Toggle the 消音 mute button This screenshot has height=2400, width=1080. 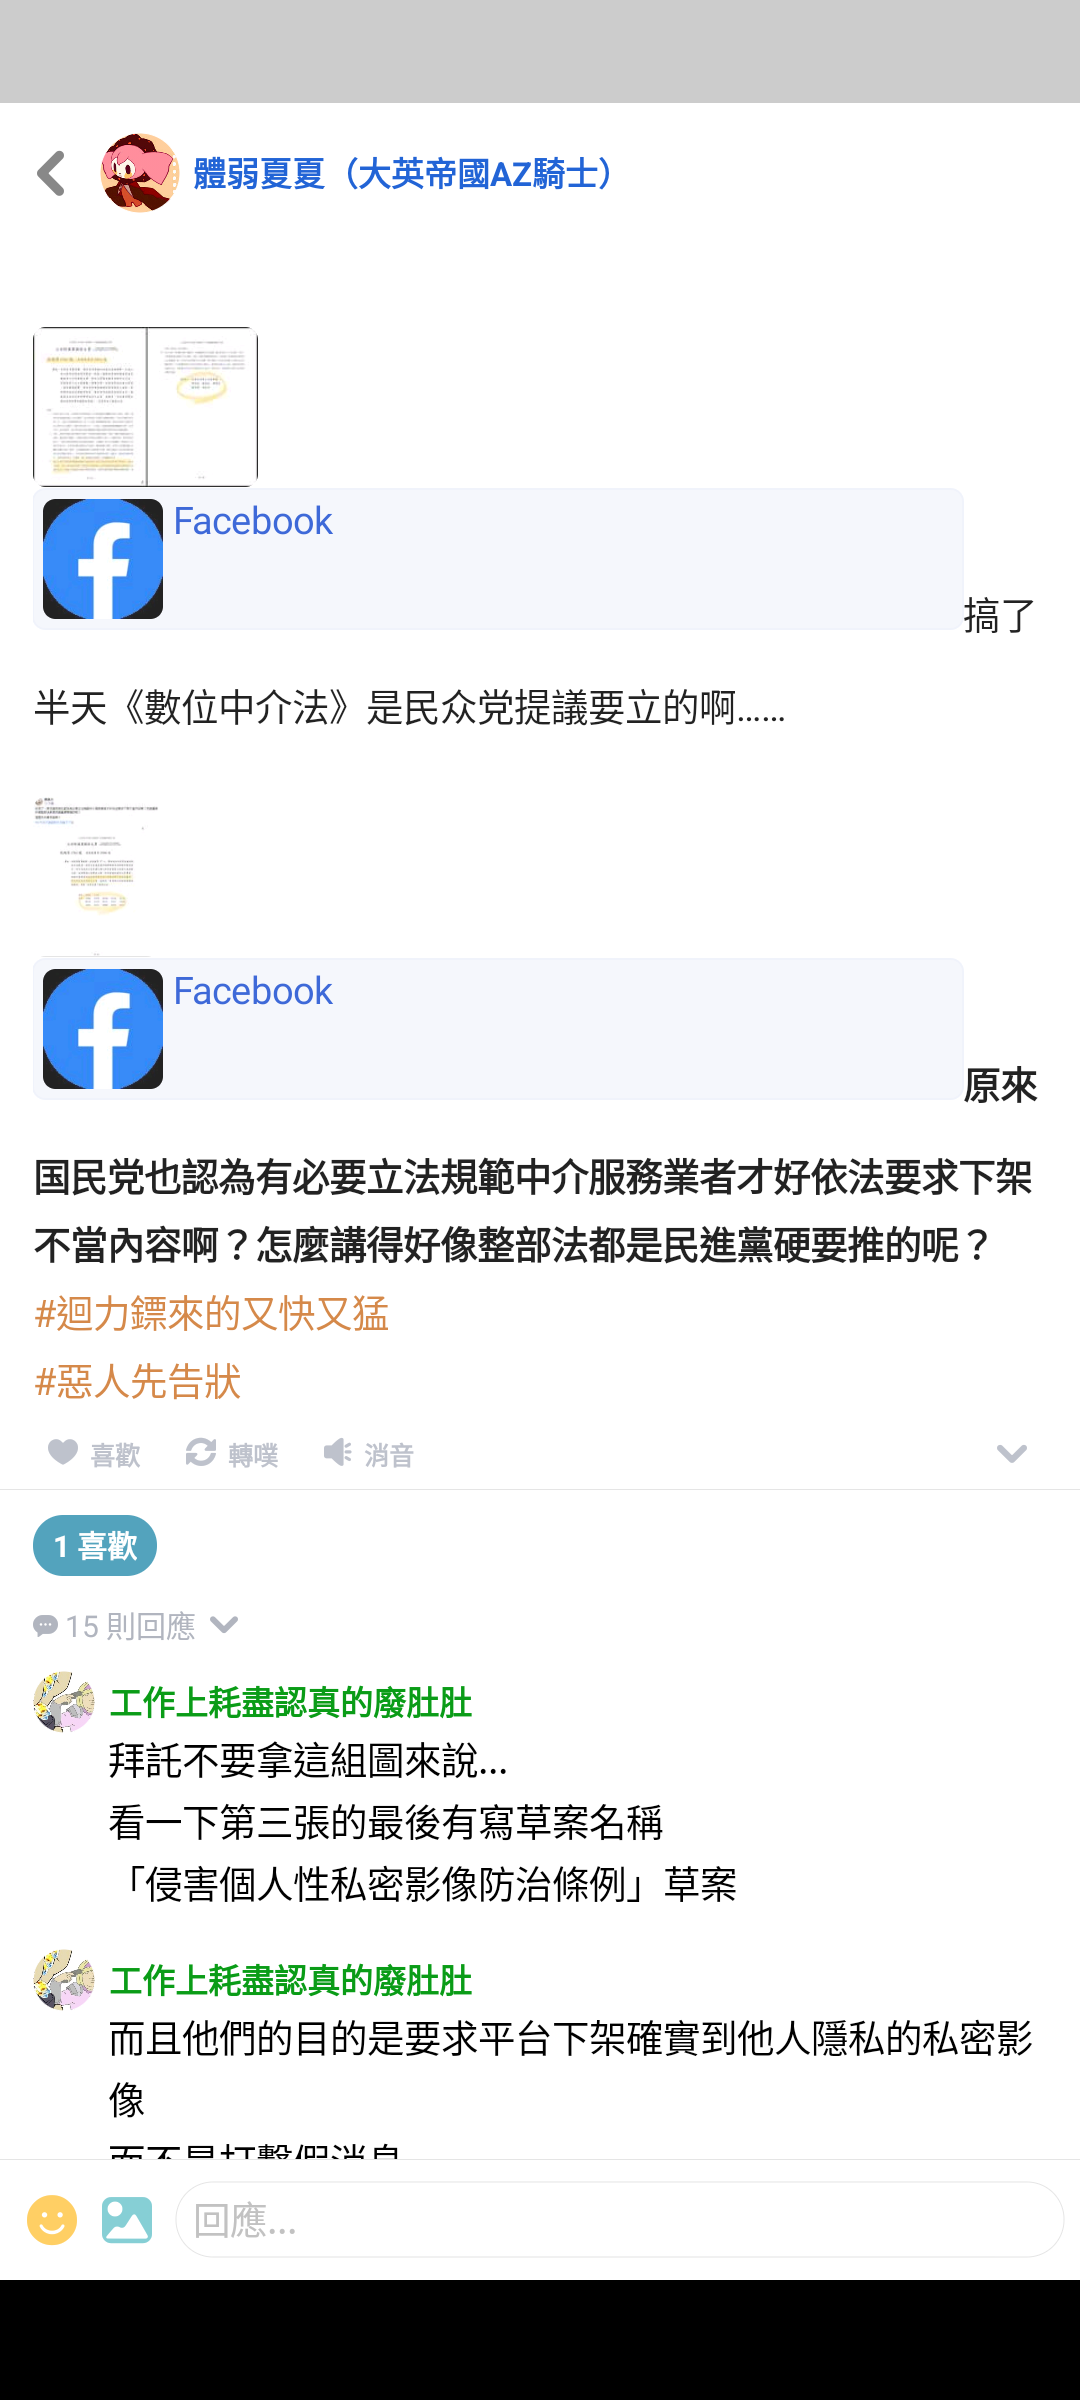click(x=368, y=1454)
